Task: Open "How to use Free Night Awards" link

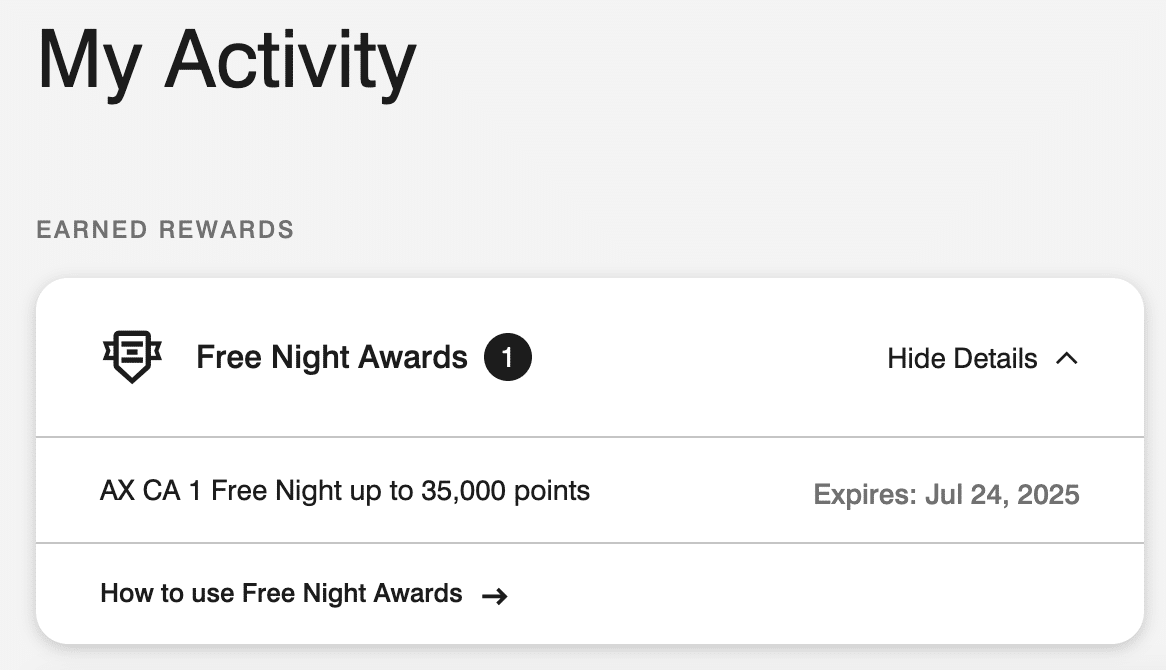Action: coord(281,594)
